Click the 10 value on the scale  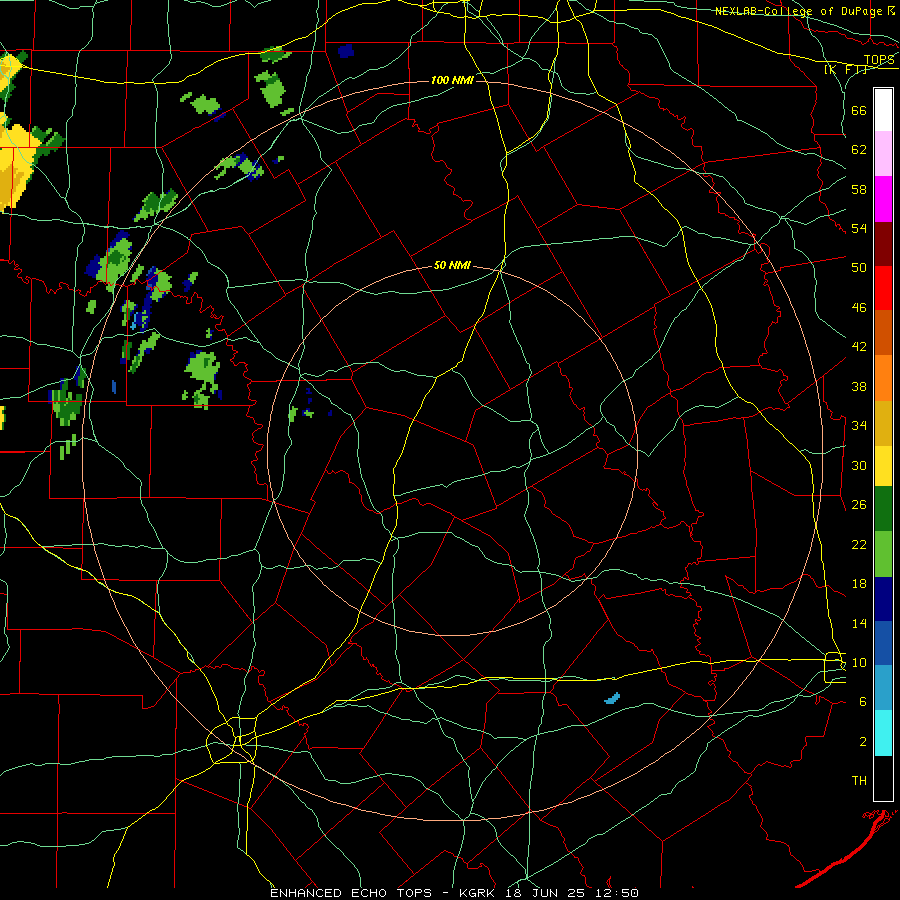point(859,662)
